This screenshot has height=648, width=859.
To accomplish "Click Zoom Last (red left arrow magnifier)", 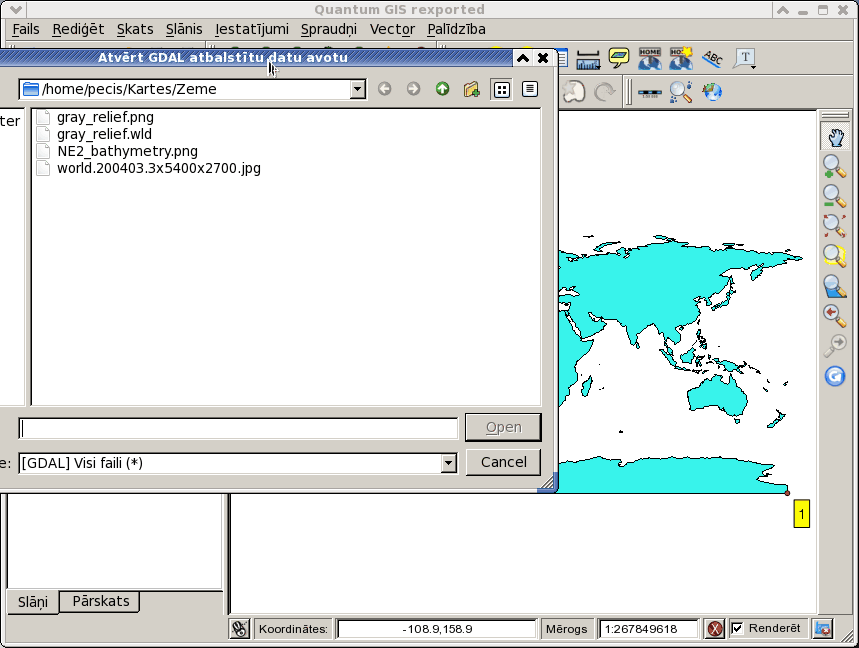I will click(834, 316).
